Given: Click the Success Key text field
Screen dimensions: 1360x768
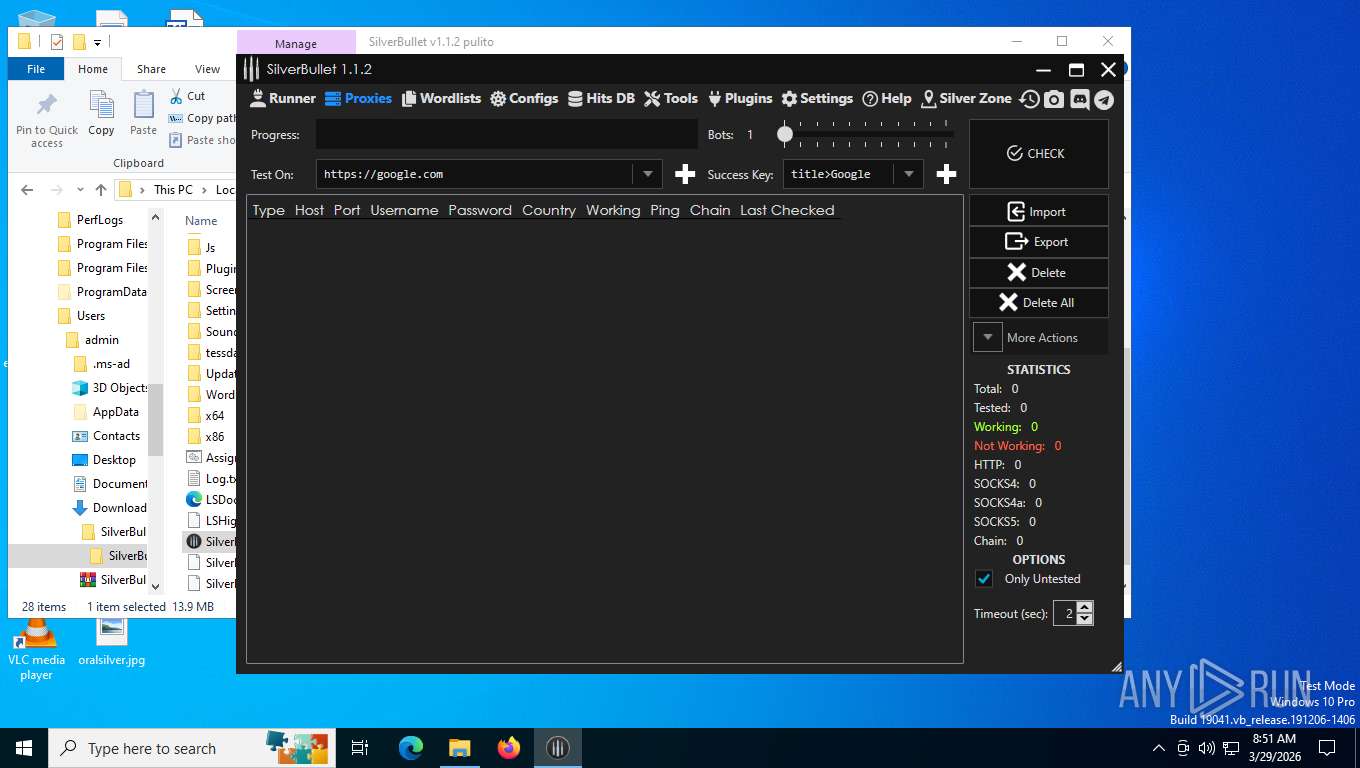Looking at the screenshot, I should coord(839,174).
